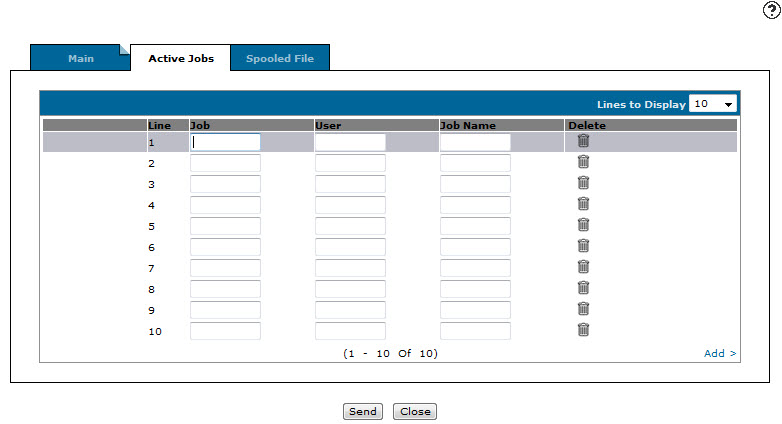Focus the User field on line 3
Viewport: 782px width, 424px height.
[350, 184]
